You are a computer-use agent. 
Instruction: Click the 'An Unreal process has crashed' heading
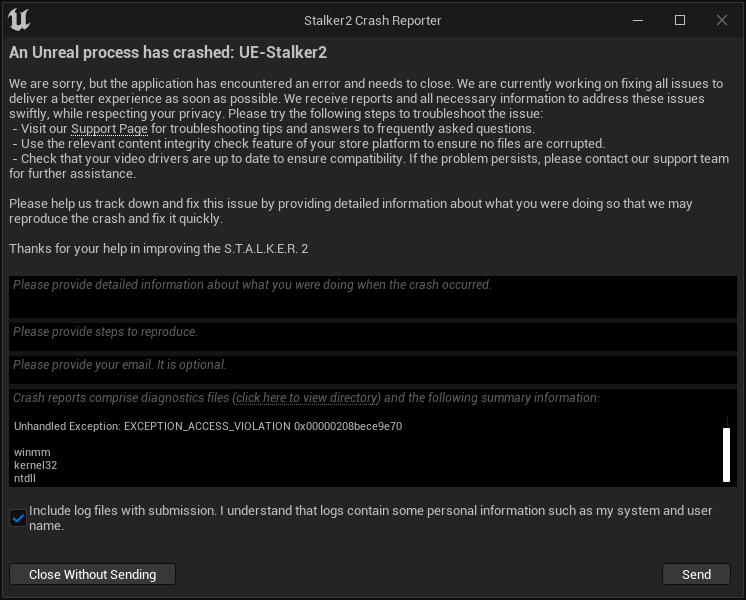pos(168,52)
